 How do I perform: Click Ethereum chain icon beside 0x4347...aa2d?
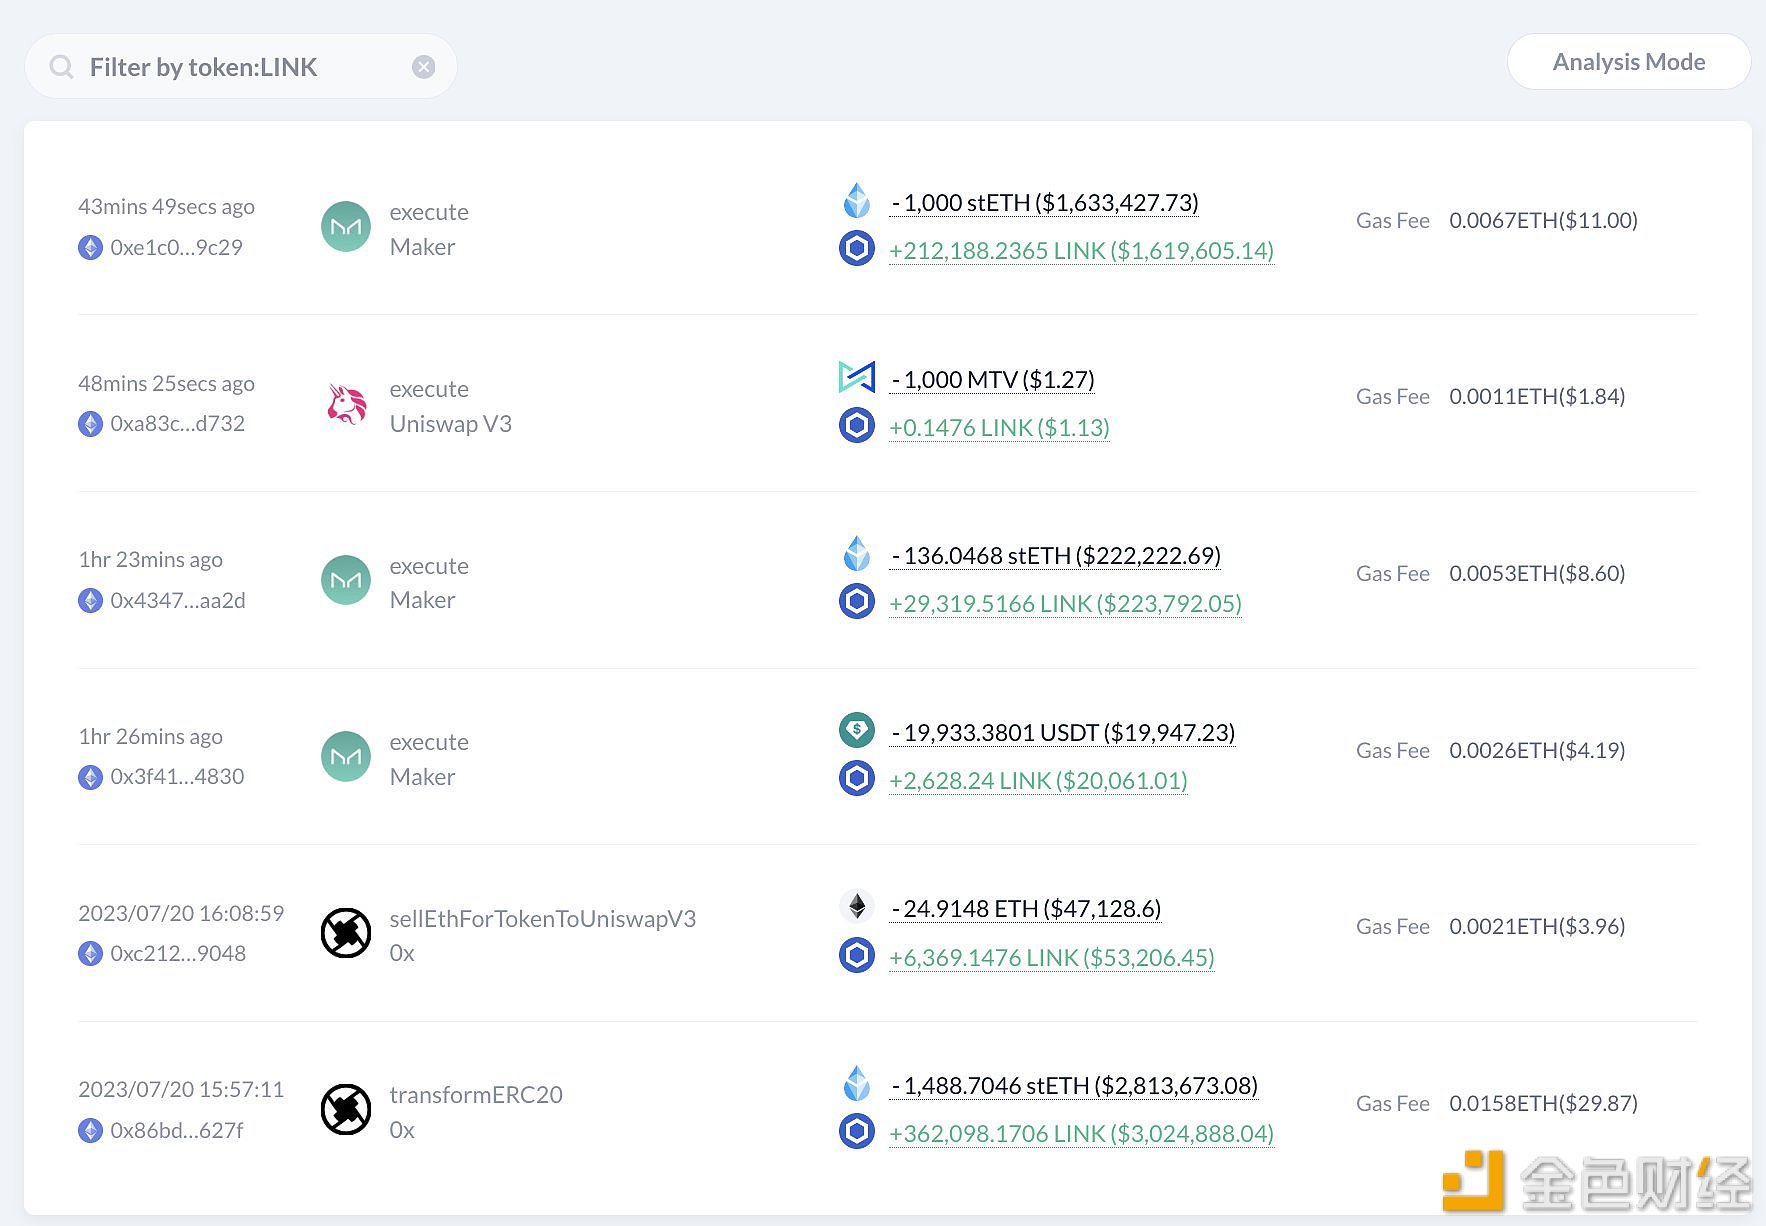click(x=90, y=600)
